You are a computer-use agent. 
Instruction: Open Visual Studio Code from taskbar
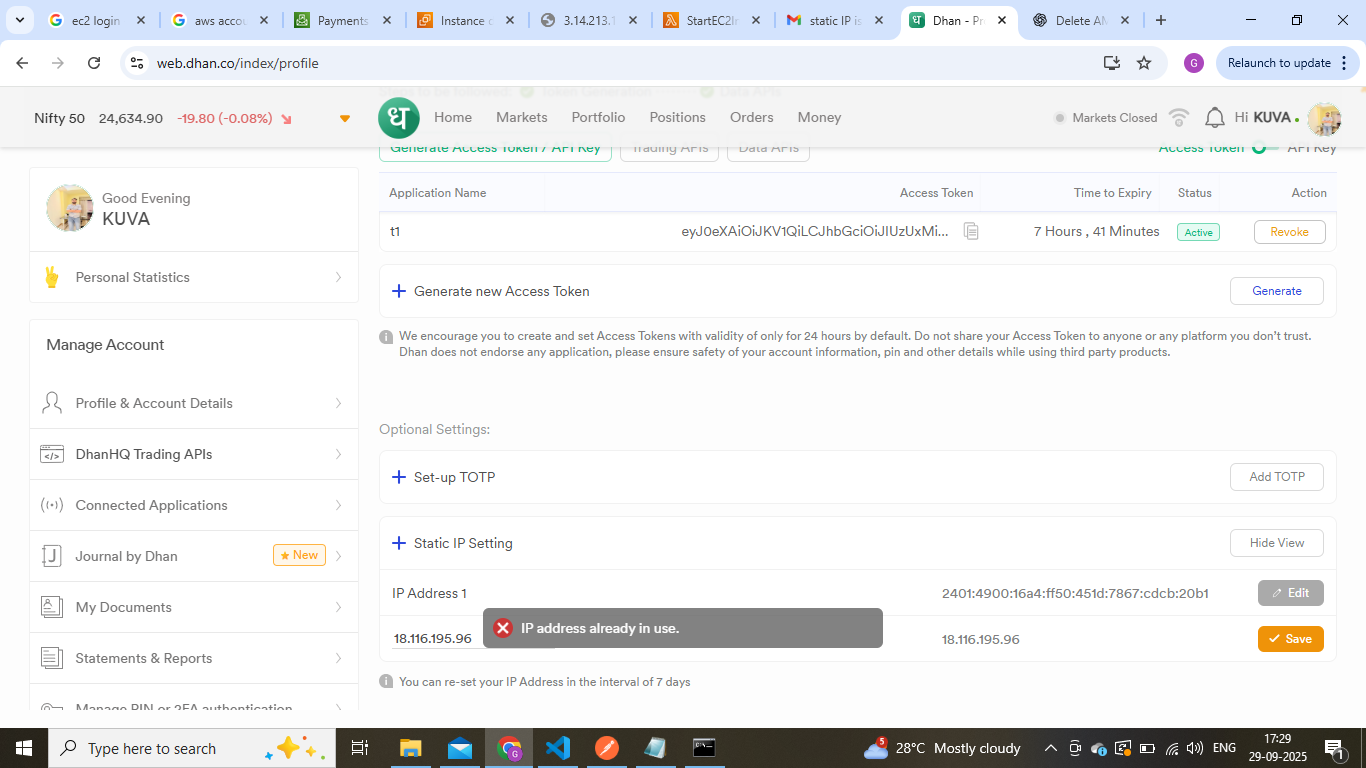coord(558,748)
